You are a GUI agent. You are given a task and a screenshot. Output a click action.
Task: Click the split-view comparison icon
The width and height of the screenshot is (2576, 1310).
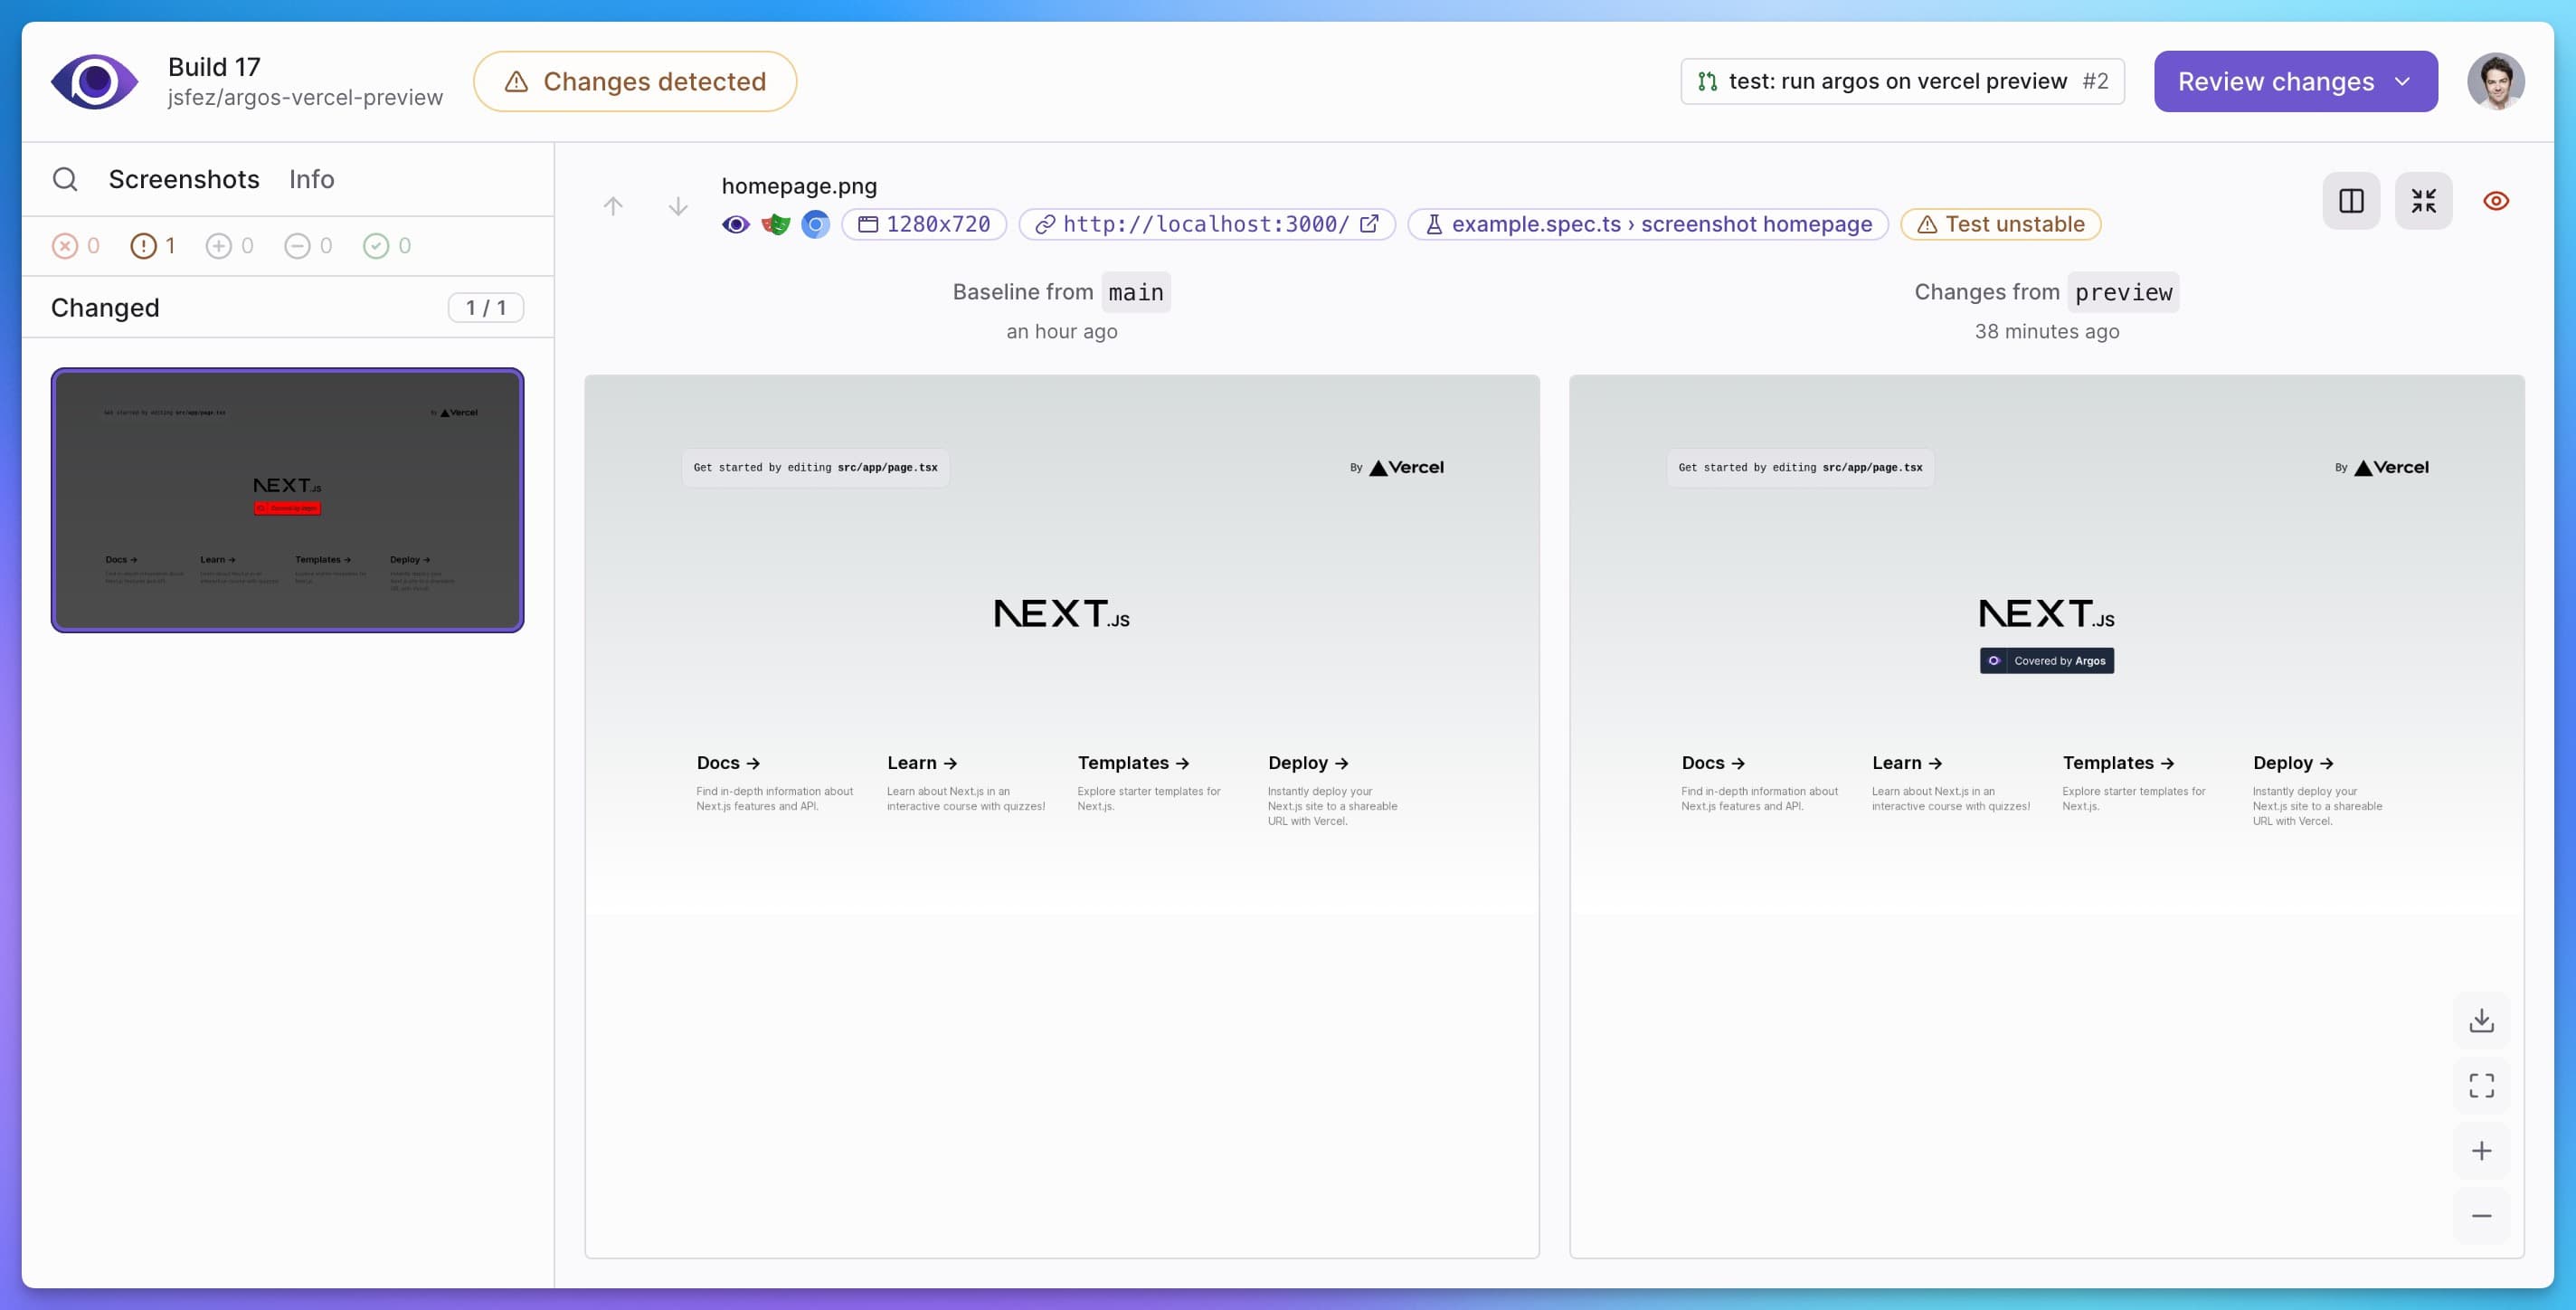(2351, 201)
